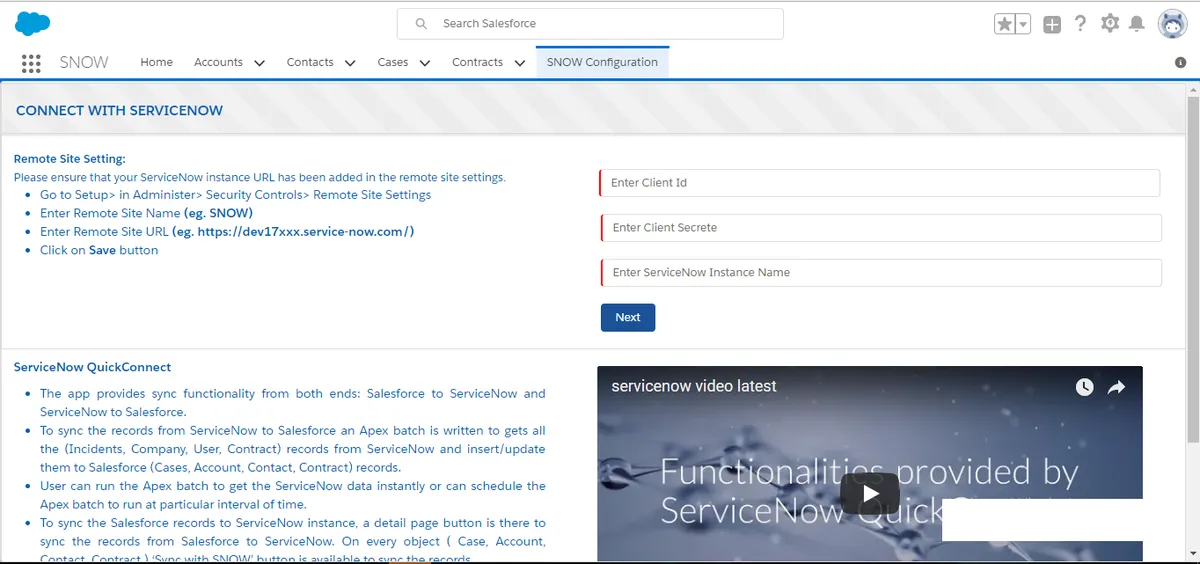The width and height of the screenshot is (1200, 564).
Task: Open the Help question mark icon
Action: pos(1080,23)
